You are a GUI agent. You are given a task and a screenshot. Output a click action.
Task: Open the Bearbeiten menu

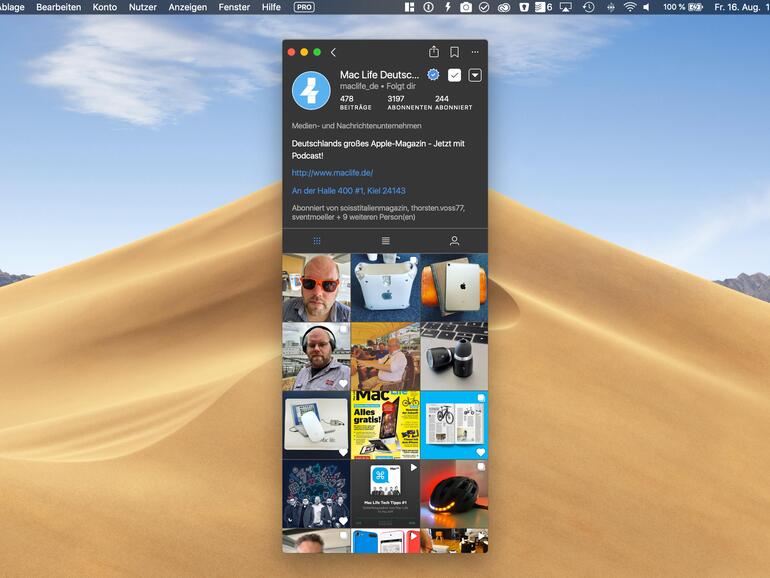(58, 7)
